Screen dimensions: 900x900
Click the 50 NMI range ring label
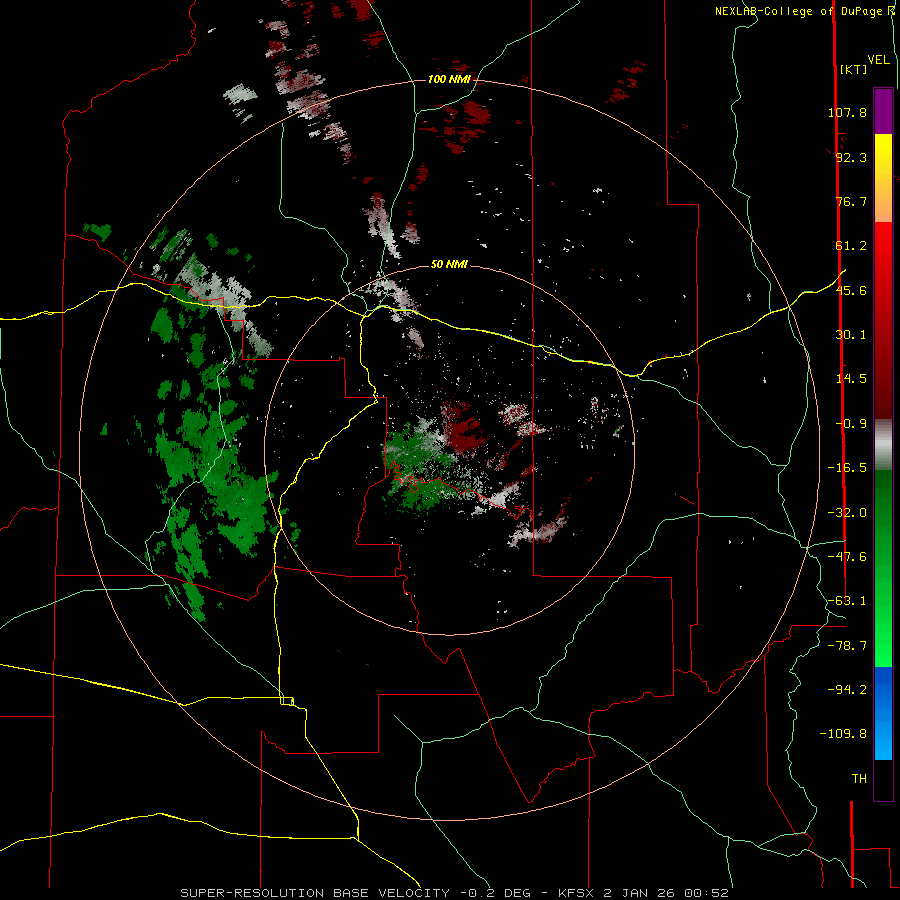tap(449, 264)
